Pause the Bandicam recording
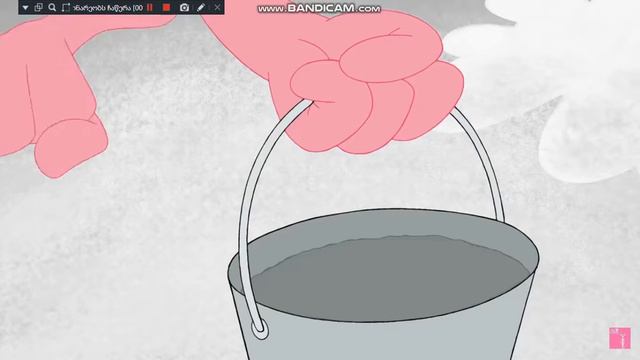640x360 pixels. pos(150,7)
